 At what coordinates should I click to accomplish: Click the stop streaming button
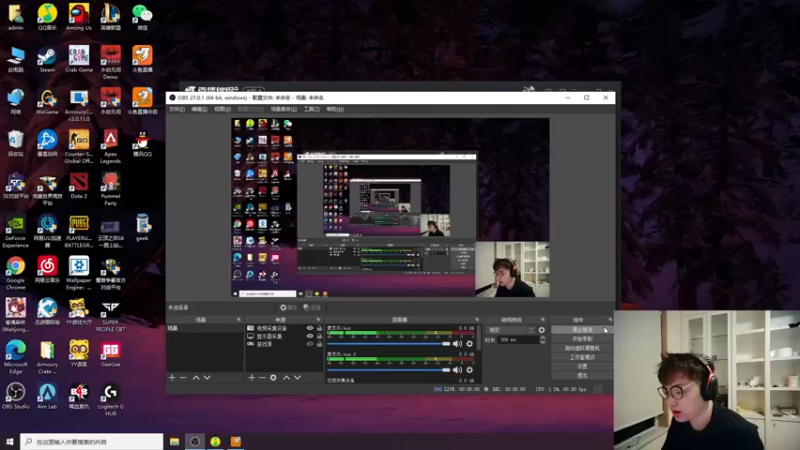coord(582,330)
